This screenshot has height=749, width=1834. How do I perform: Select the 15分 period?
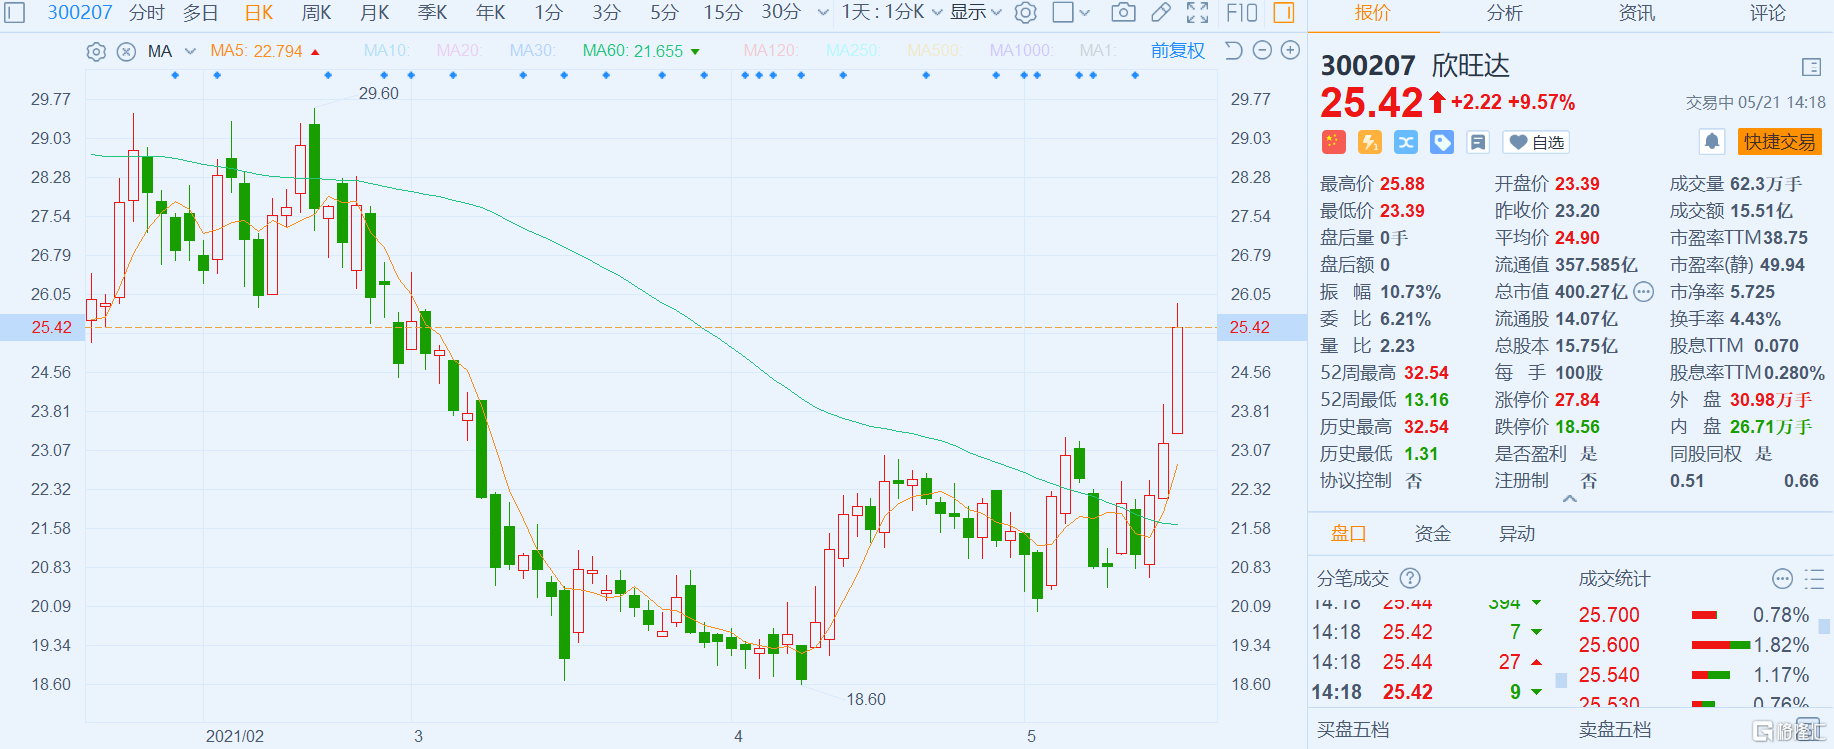click(722, 13)
